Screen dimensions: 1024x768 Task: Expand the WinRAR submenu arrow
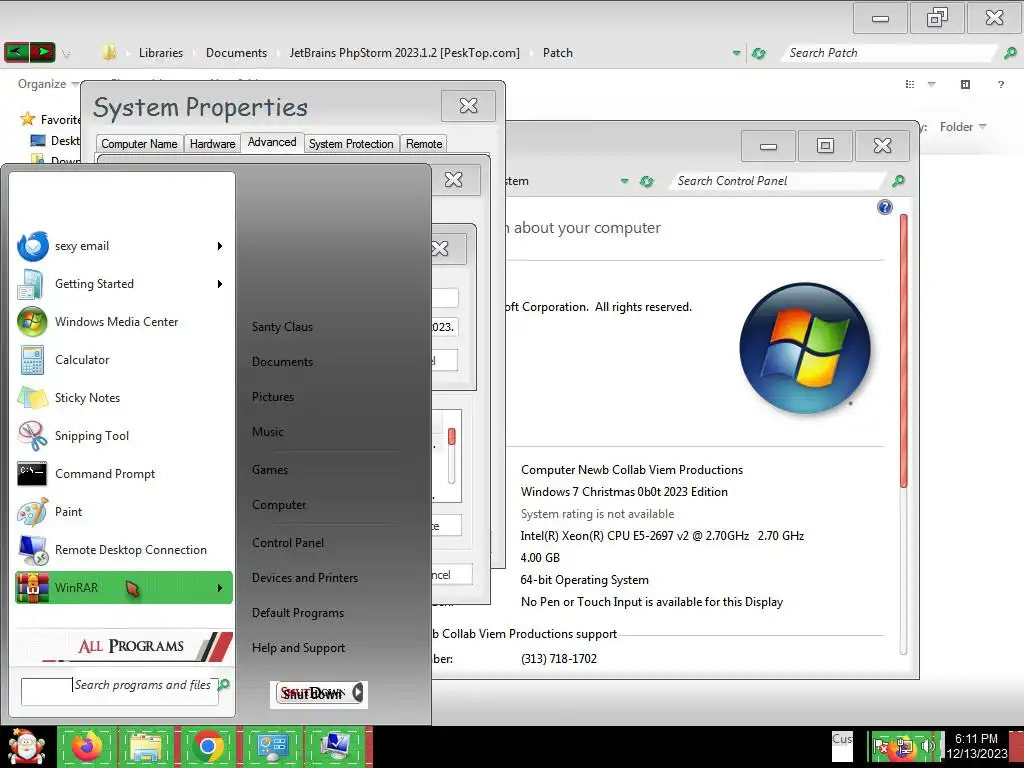220,588
